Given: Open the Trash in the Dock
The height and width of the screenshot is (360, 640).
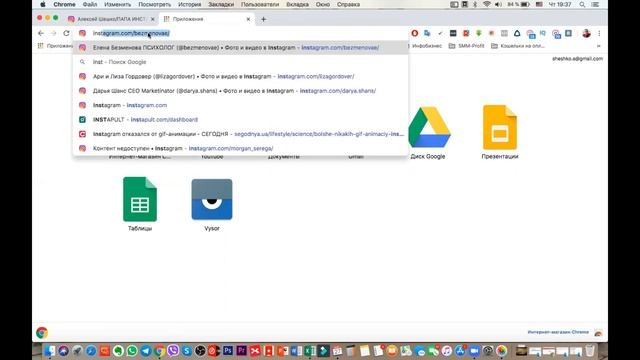Looking at the screenshot, I should pyautogui.click(x=590, y=351).
